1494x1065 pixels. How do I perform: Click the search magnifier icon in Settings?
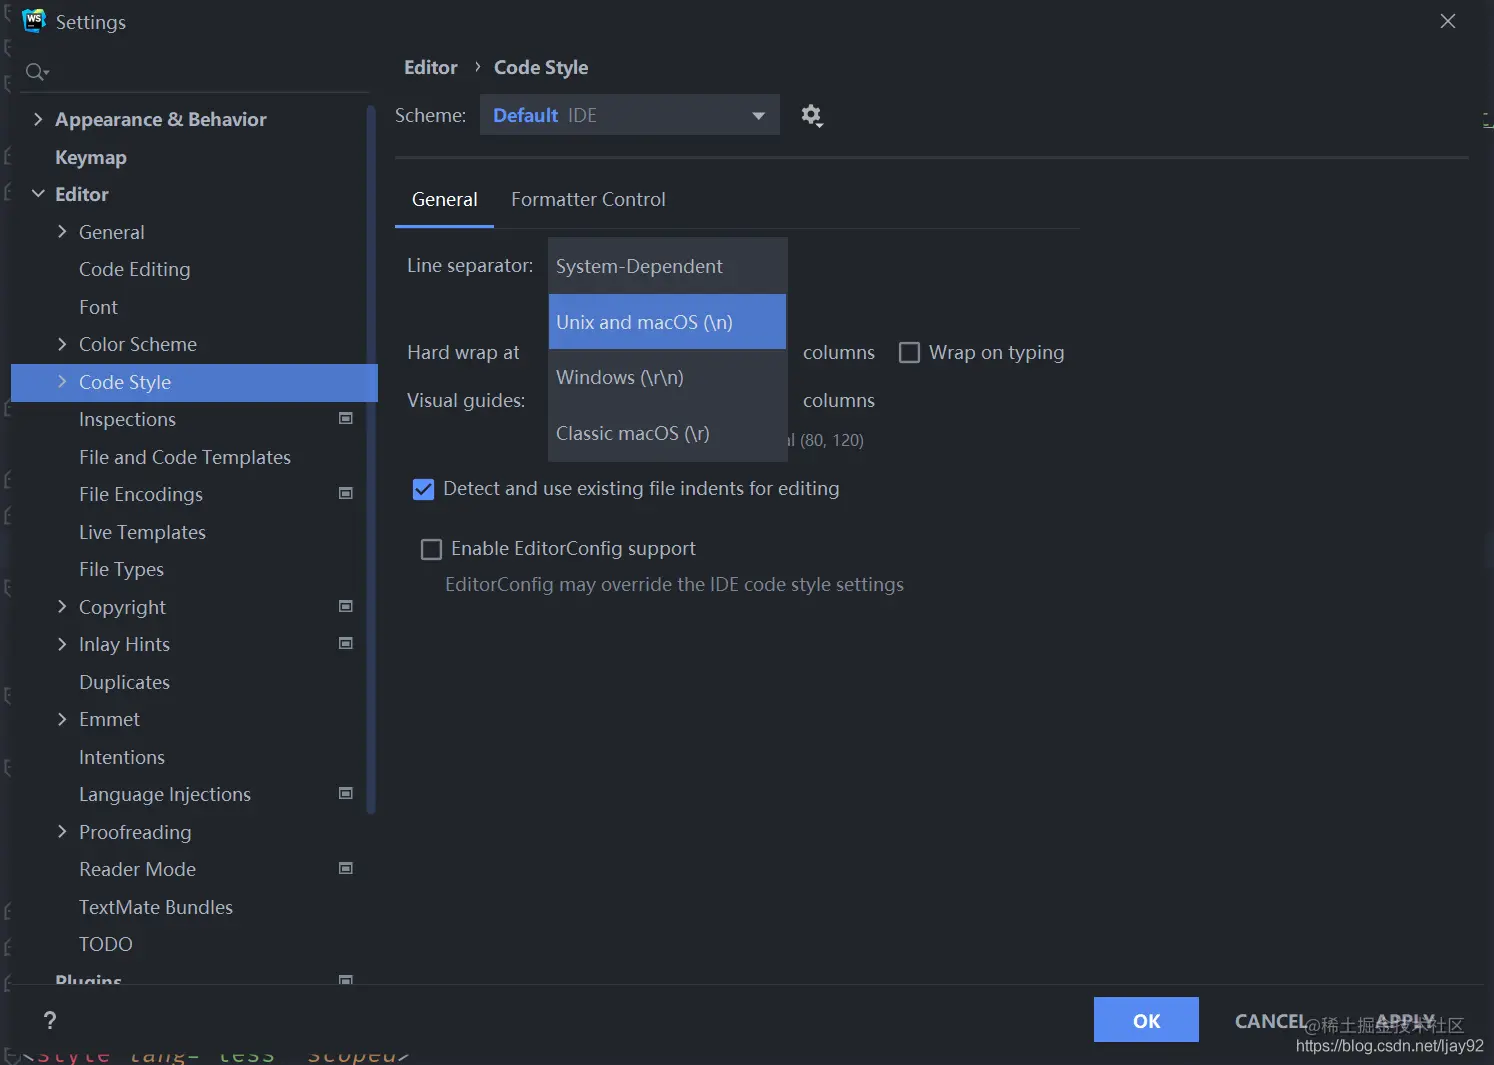(x=36, y=72)
